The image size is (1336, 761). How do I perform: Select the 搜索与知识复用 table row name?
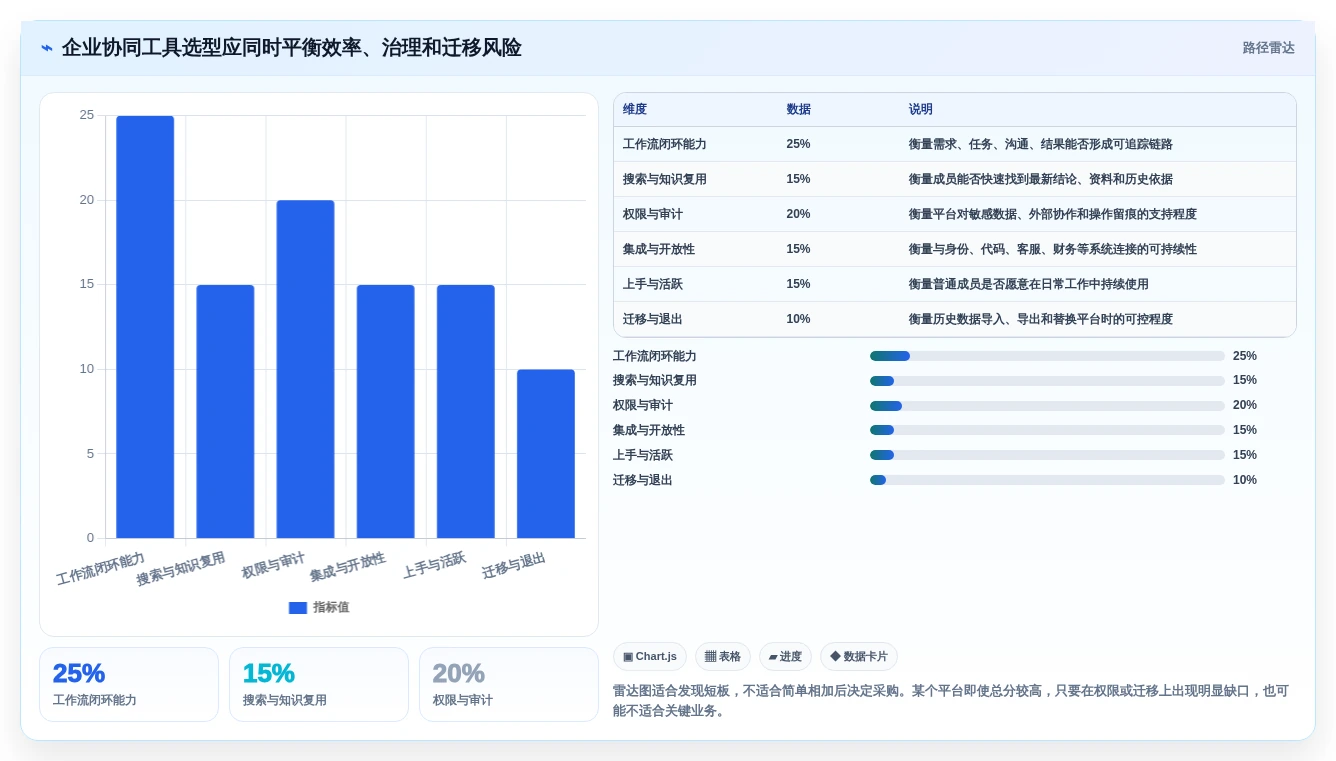click(x=665, y=179)
